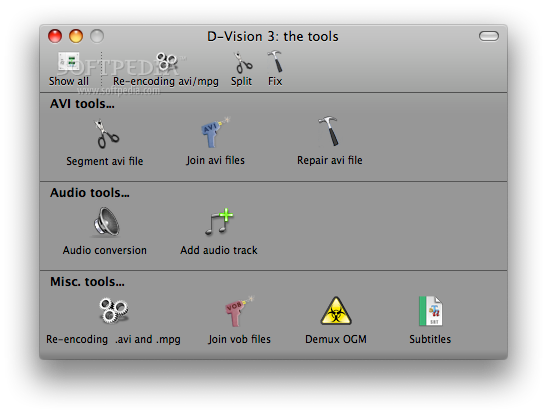This screenshot has height=414, width=547.
Task: Open the Audio conversion speaker icon
Action: pyautogui.click(x=106, y=222)
